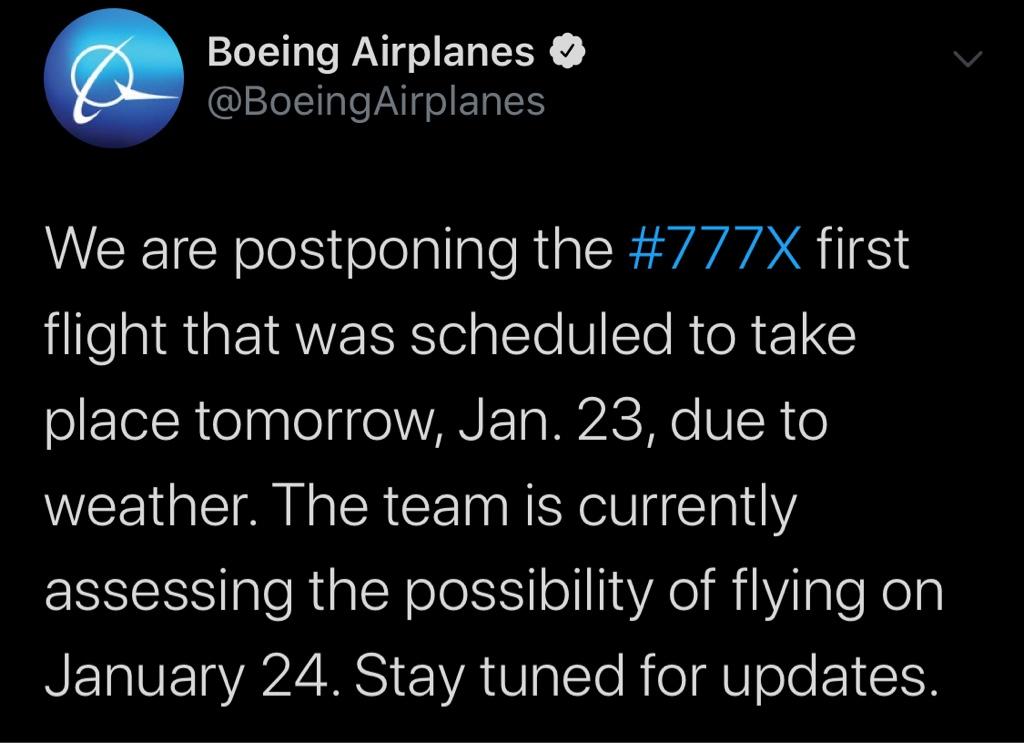
Task: Click 'assessing the possibility of flying' line
Action: coord(457,593)
